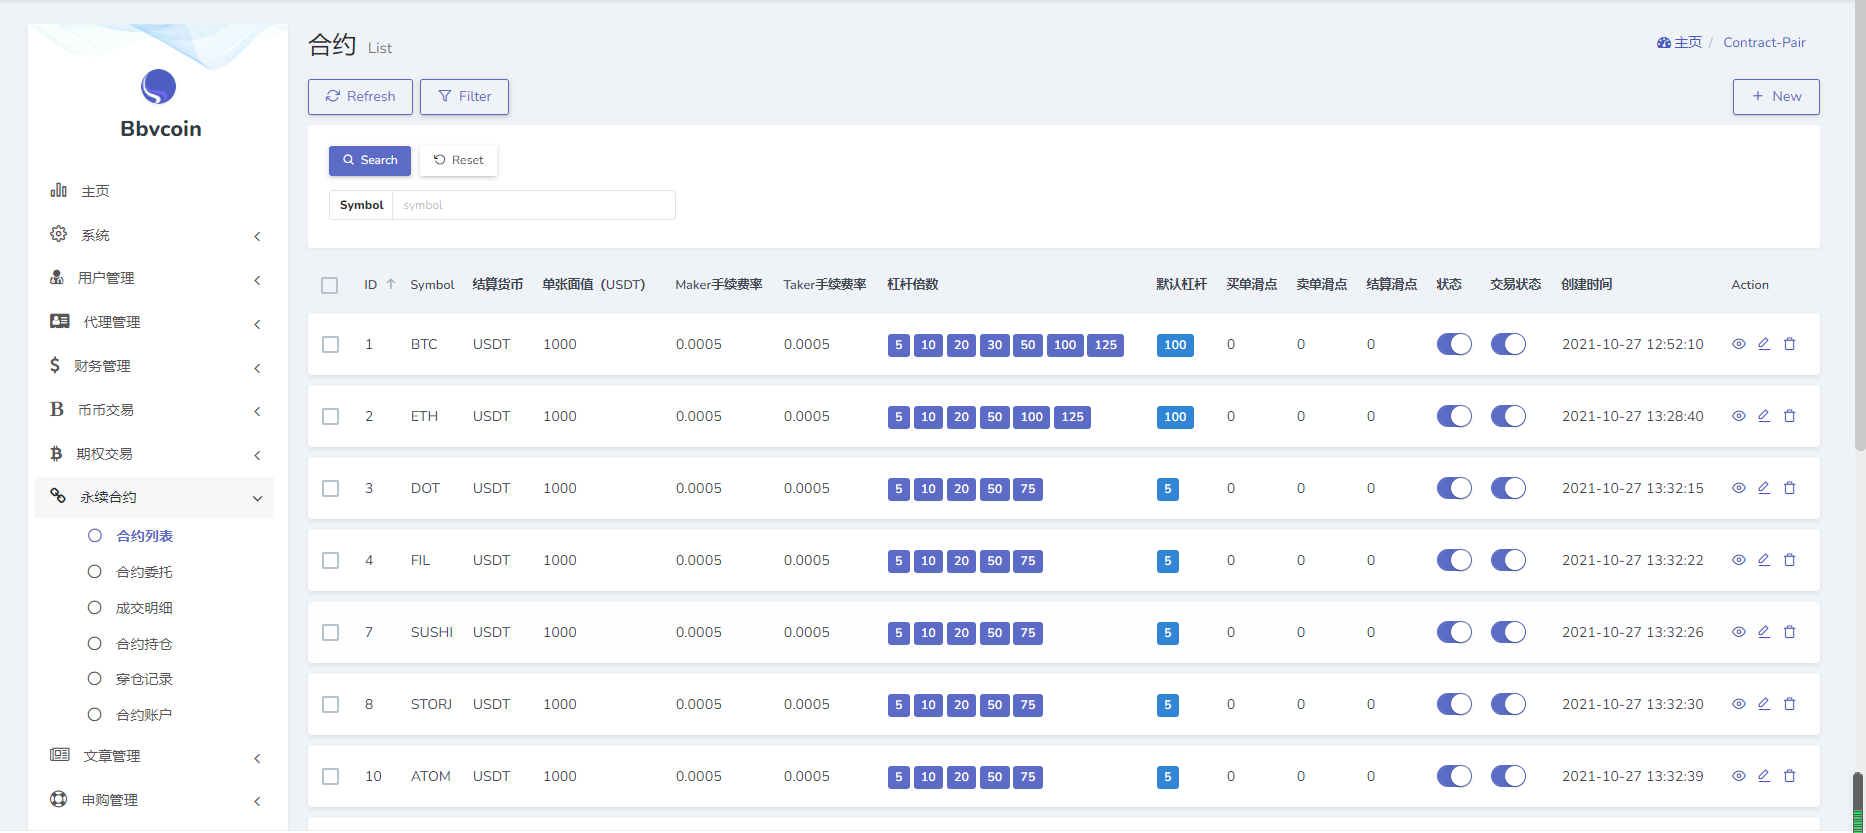This screenshot has width=1866, height=833.
Task: Expand the 文章管理 sidebar menu
Action: (155, 757)
